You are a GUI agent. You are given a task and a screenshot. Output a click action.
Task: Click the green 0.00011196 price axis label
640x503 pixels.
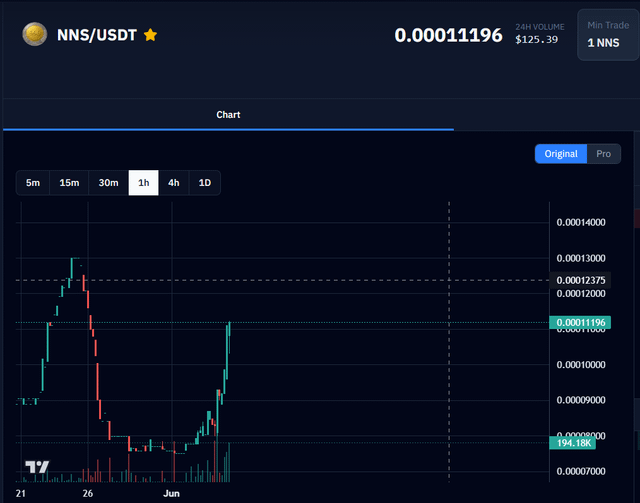coord(580,323)
